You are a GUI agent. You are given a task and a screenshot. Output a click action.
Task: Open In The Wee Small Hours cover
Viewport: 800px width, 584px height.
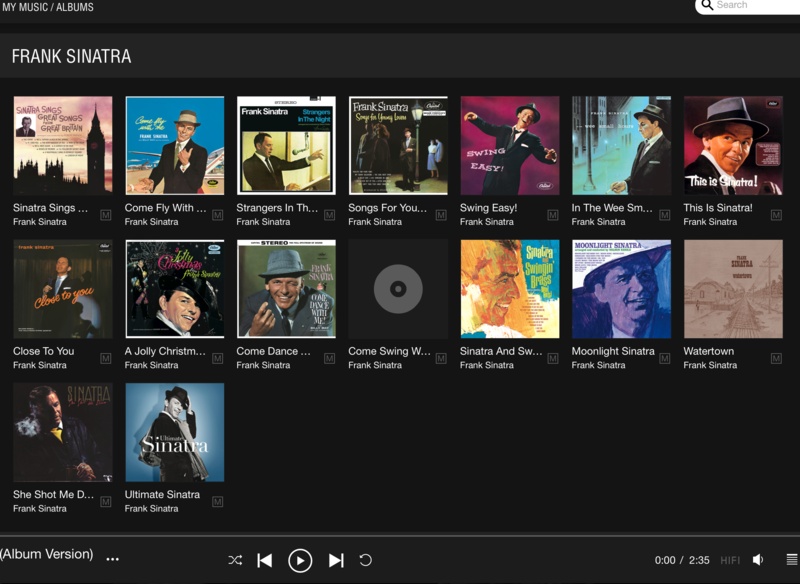[x=621, y=145]
